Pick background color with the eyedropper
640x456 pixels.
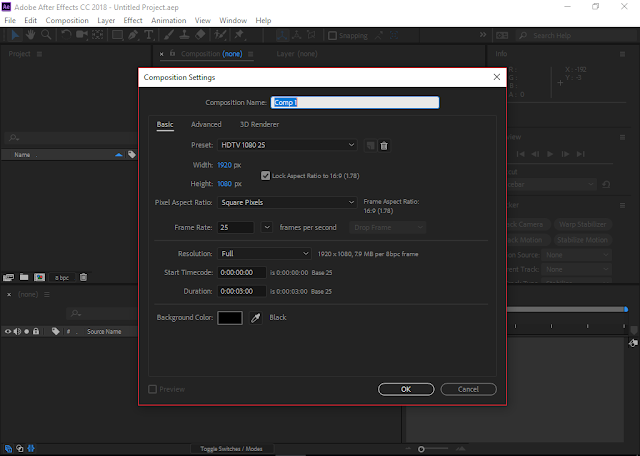pos(256,318)
